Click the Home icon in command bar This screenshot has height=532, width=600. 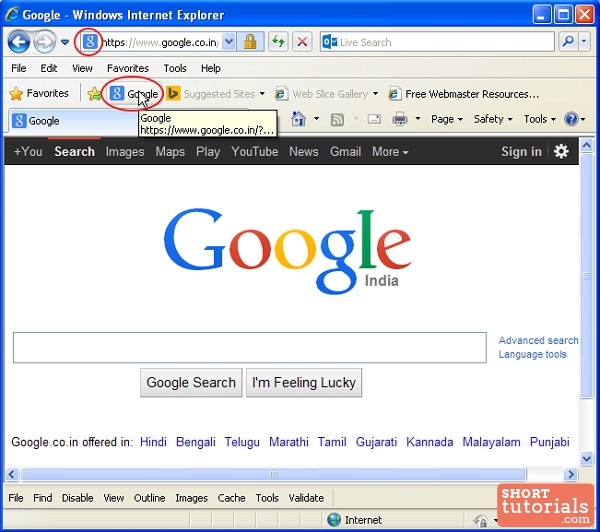pos(298,119)
